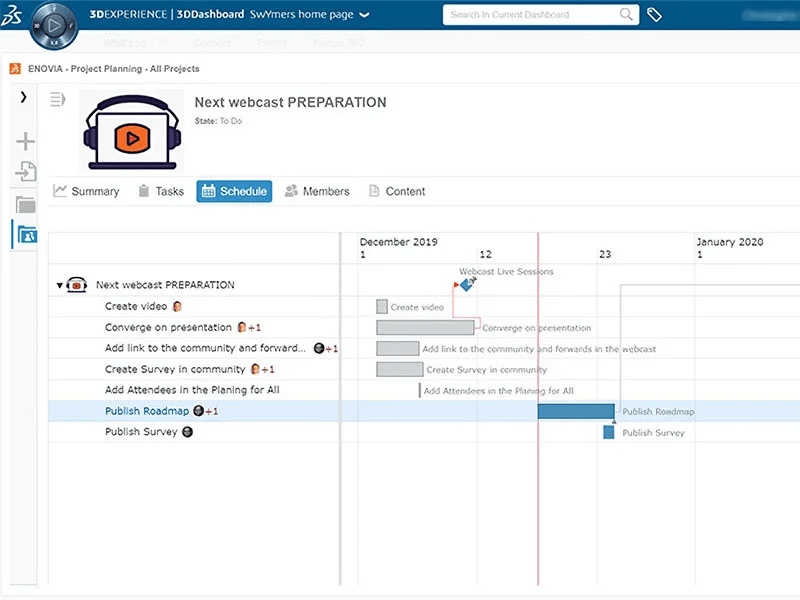Expand the collapsed left sidebar panel arrow
This screenshot has height=600, width=800.
pyautogui.click(x=23, y=98)
